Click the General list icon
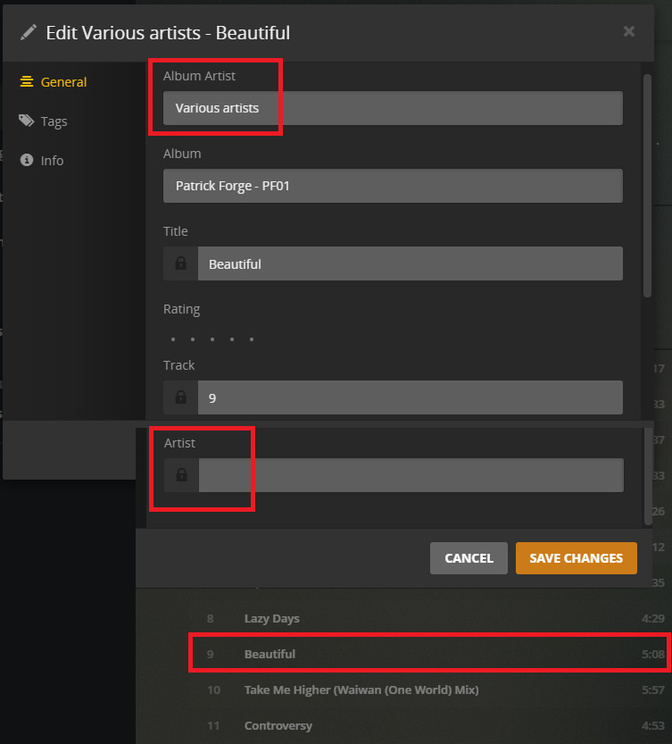The image size is (672, 744). point(27,82)
